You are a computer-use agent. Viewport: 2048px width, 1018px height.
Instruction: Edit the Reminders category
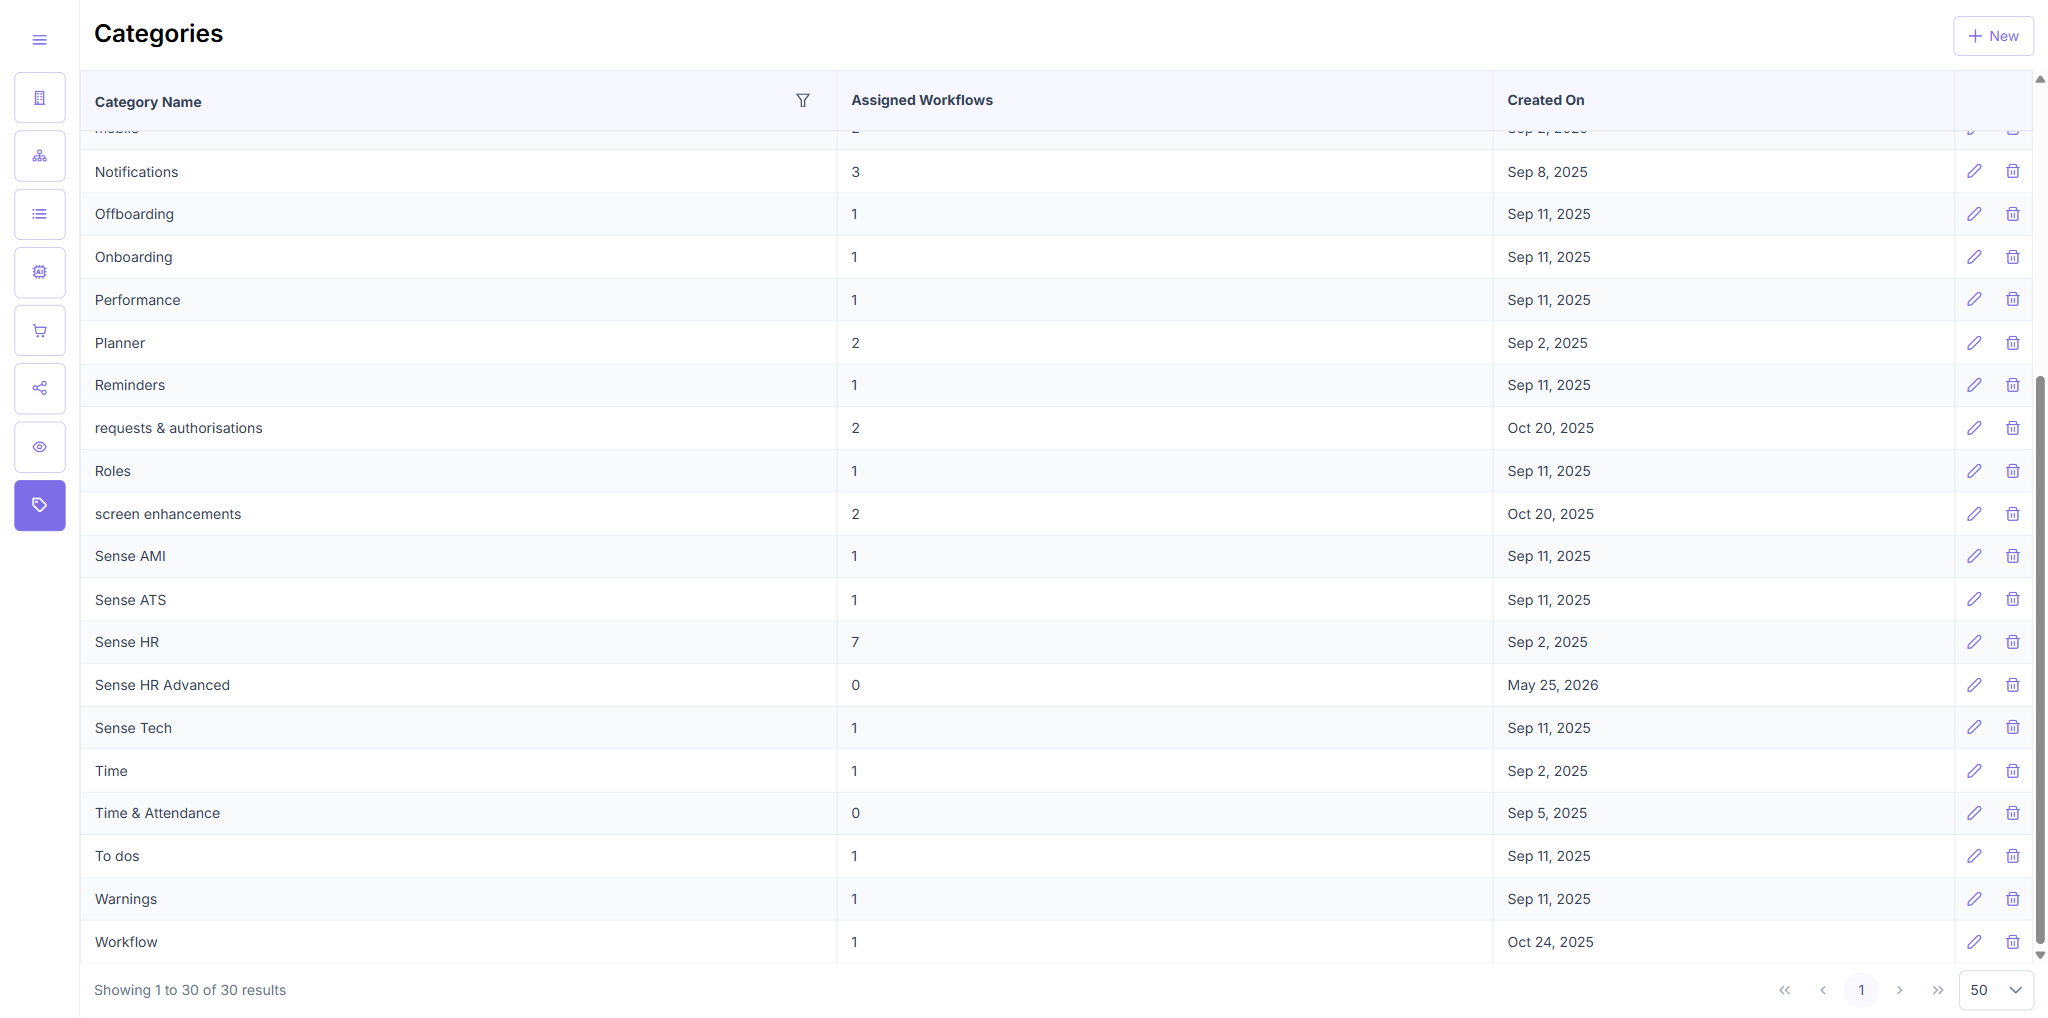[x=1974, y=385]
